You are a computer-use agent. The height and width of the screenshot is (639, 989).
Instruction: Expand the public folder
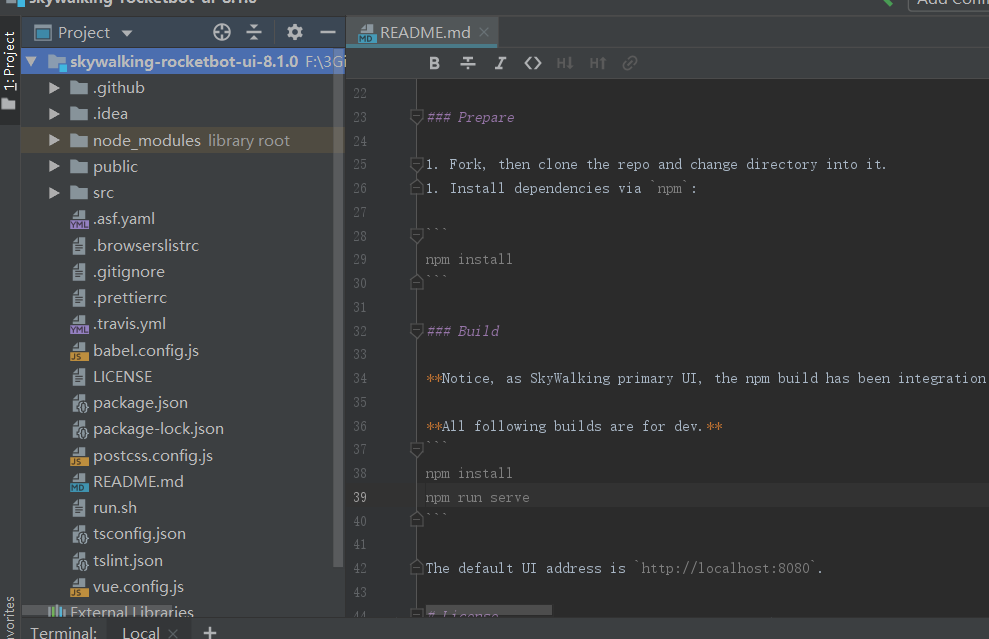[54, 167]
